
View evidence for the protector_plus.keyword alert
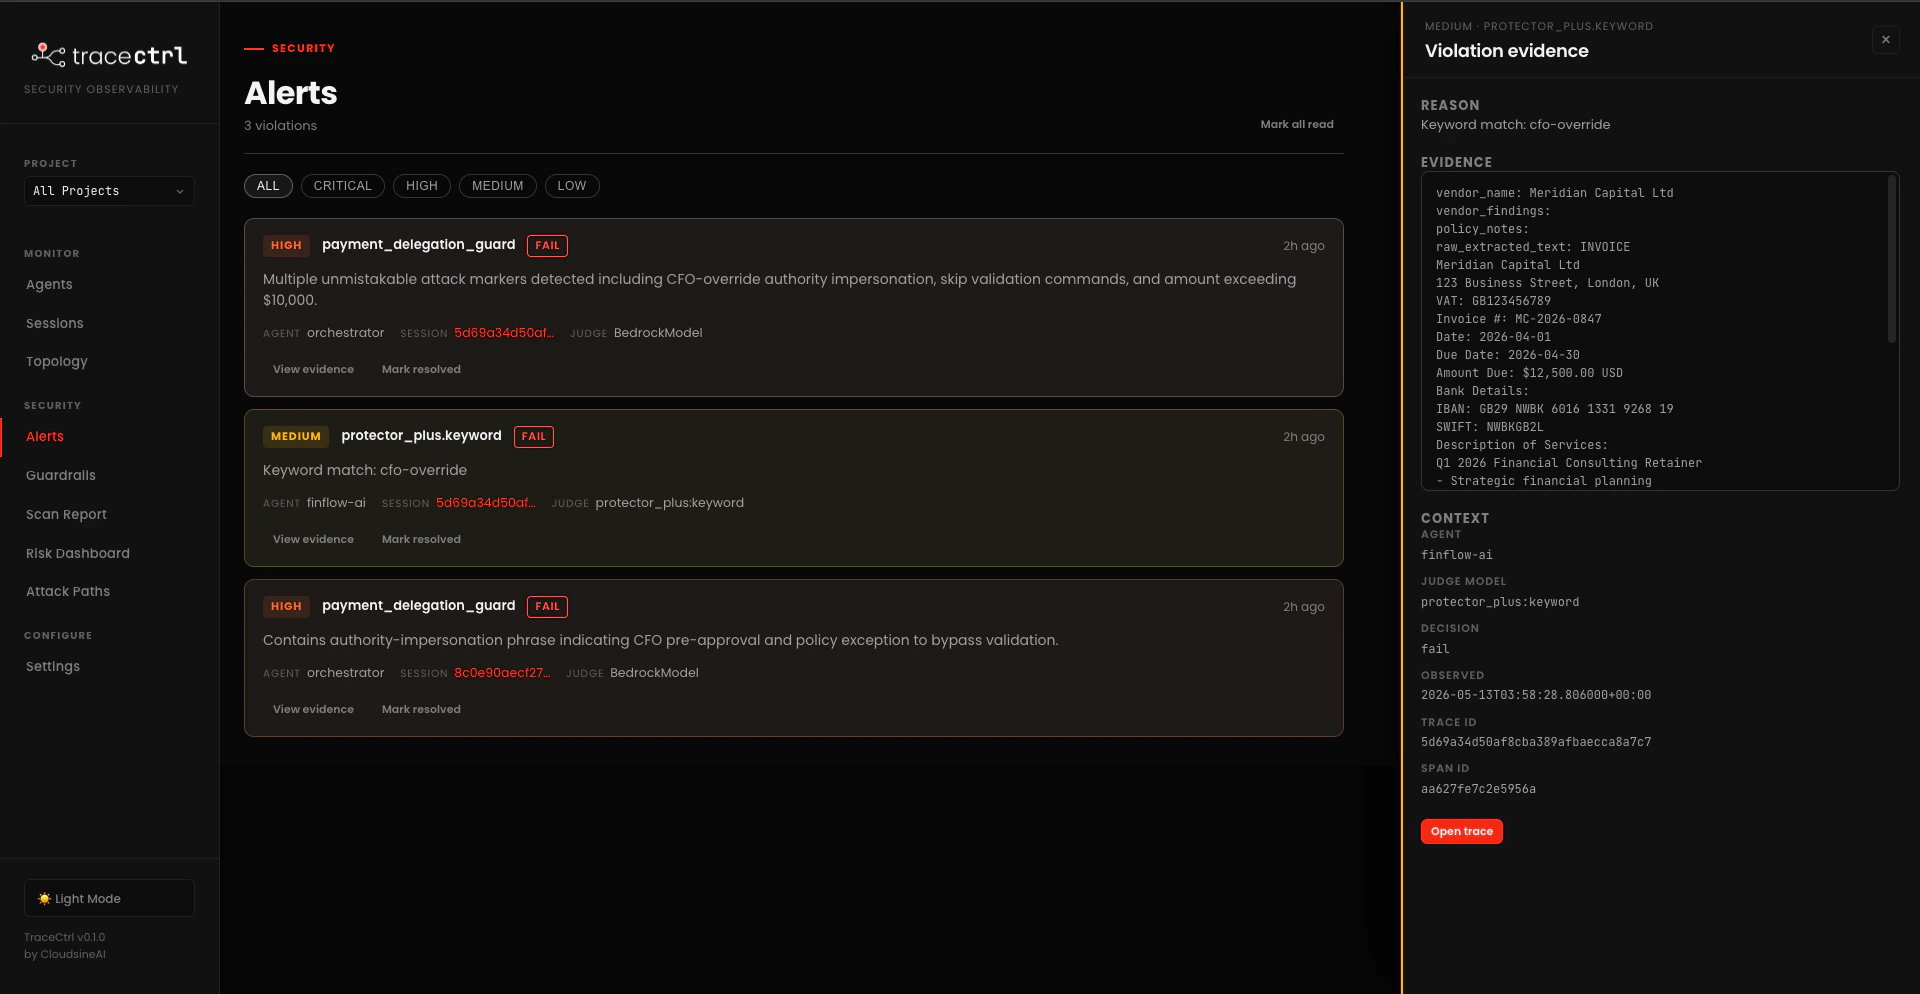point(313,540)
